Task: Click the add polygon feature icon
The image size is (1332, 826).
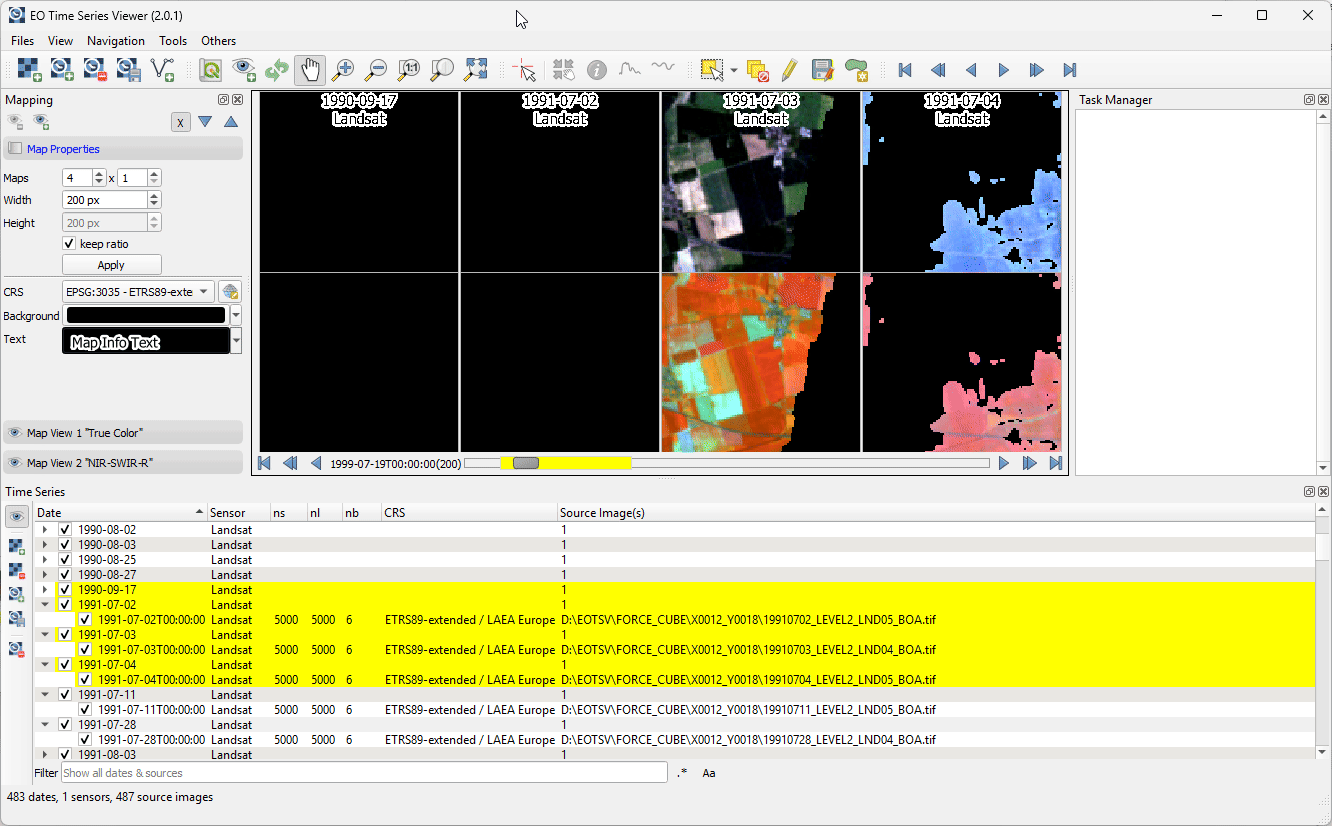Action: tap(856, 69)
